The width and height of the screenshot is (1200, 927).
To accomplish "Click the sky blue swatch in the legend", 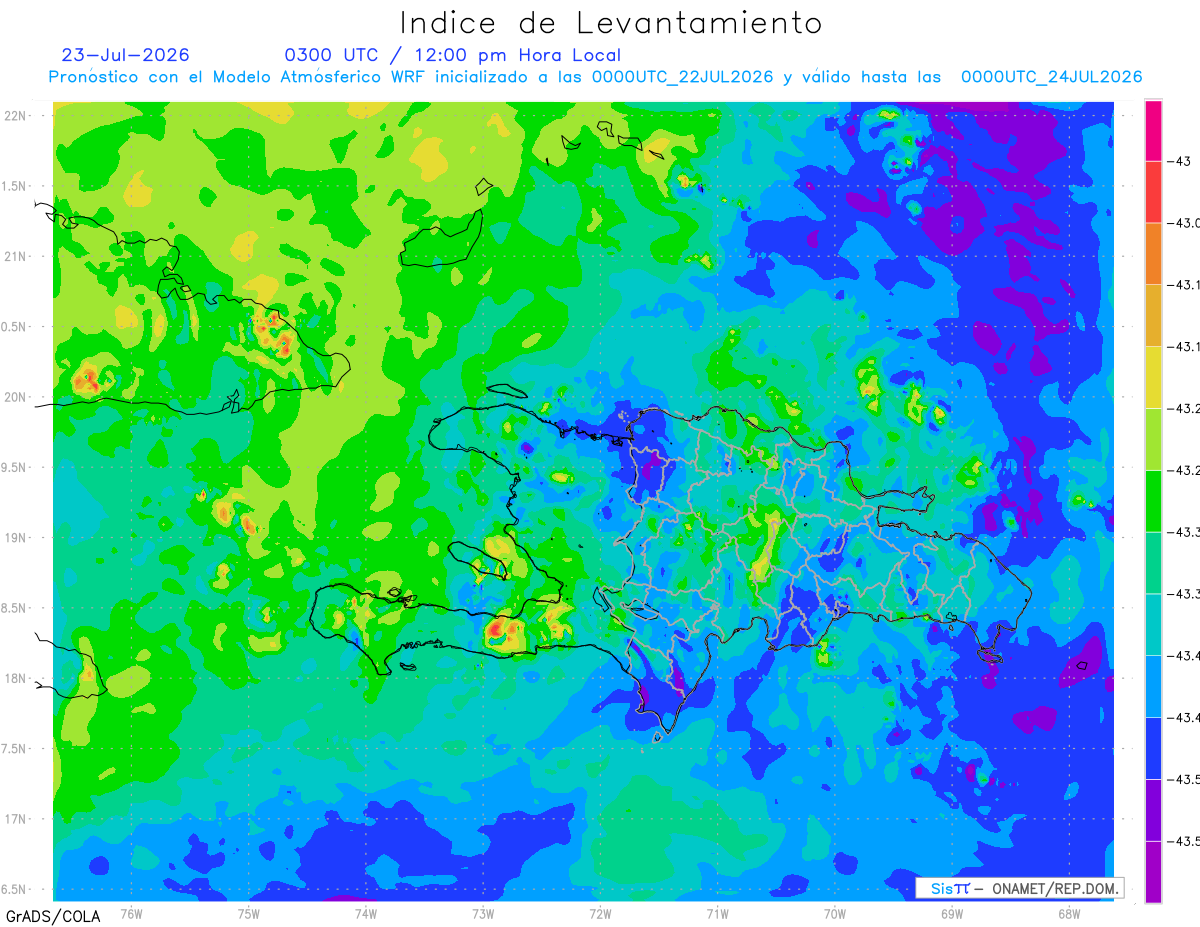I will [x=1153, y=686].
